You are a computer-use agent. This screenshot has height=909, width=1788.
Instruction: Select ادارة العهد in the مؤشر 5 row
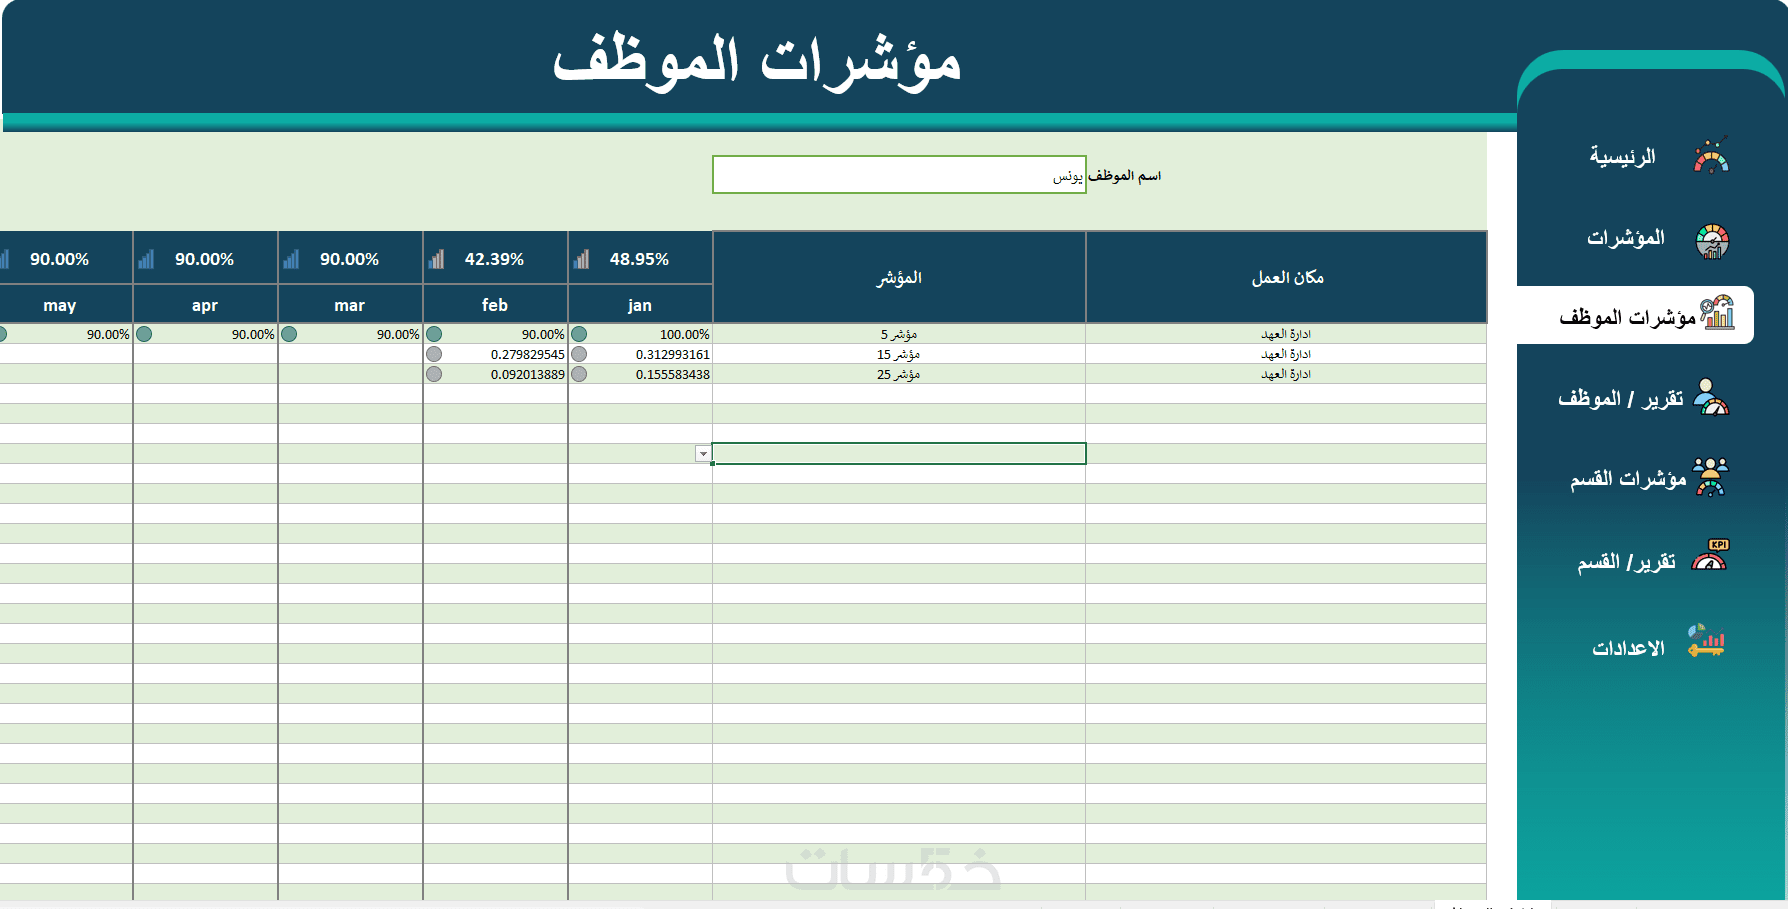click(1287, 334)
